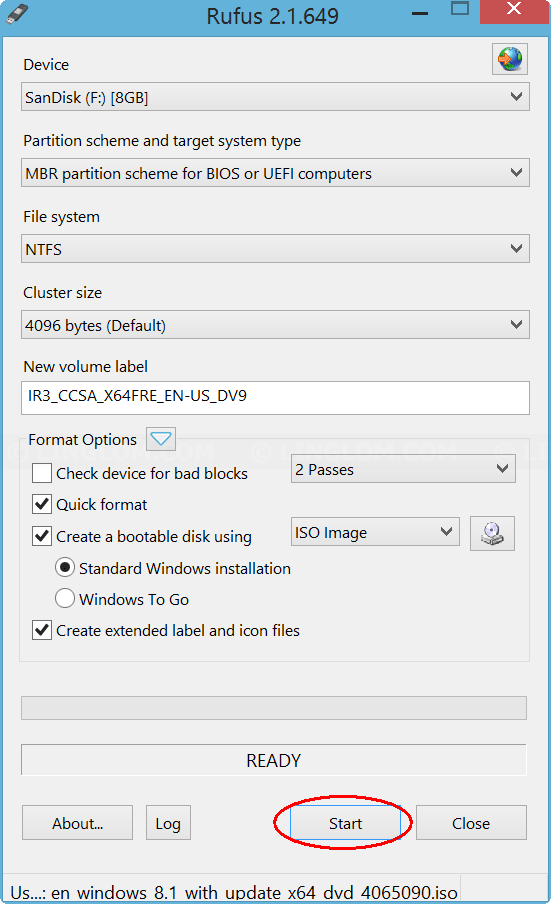551x904 pixels.
Task: Choose Standard Windows installation radio button
Action: (x=65, y=568)
